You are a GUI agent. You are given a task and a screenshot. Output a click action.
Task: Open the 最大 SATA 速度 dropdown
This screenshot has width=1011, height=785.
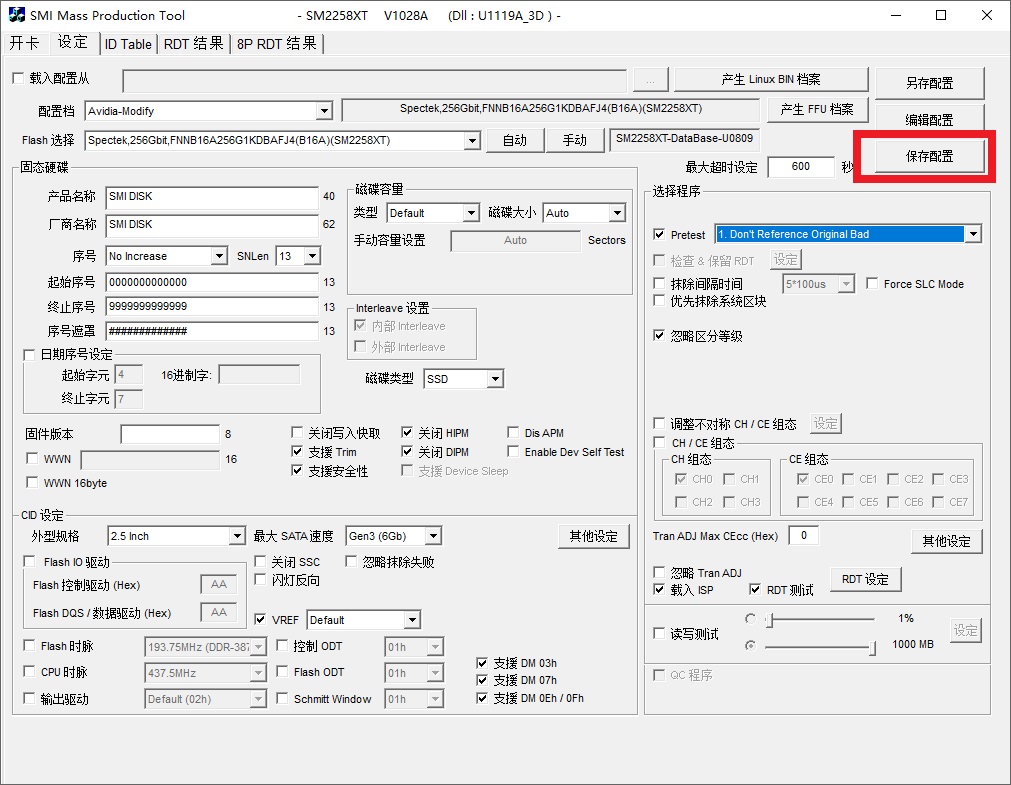431,537
